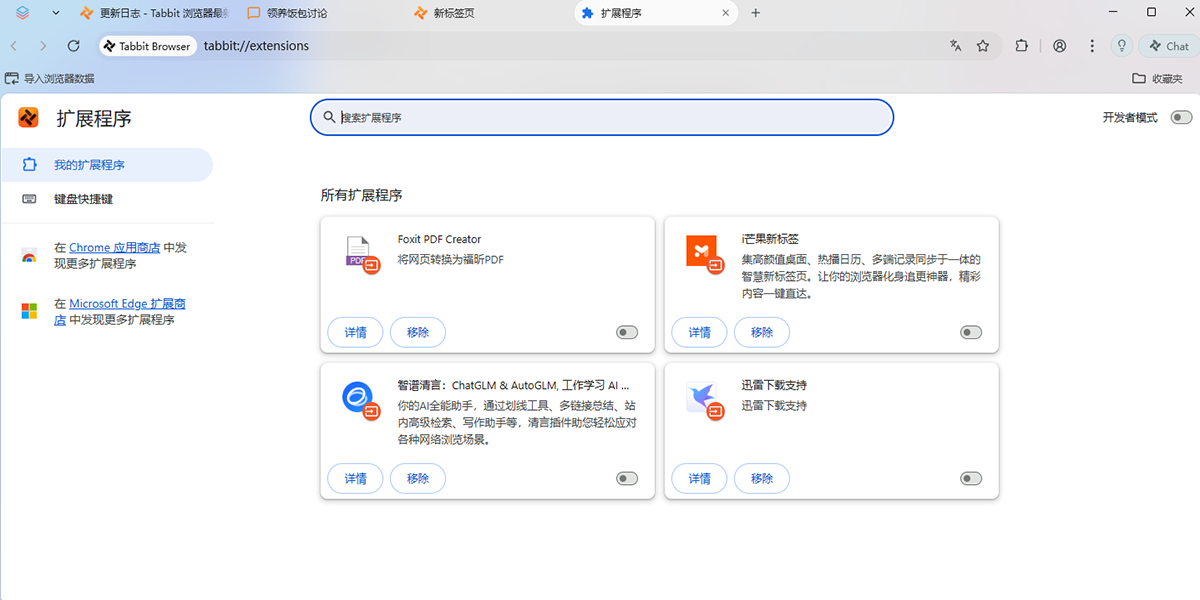Switch to the 领养饭包讨论 tab
This screenshot has width=1200, height=600.
point(321,13)
